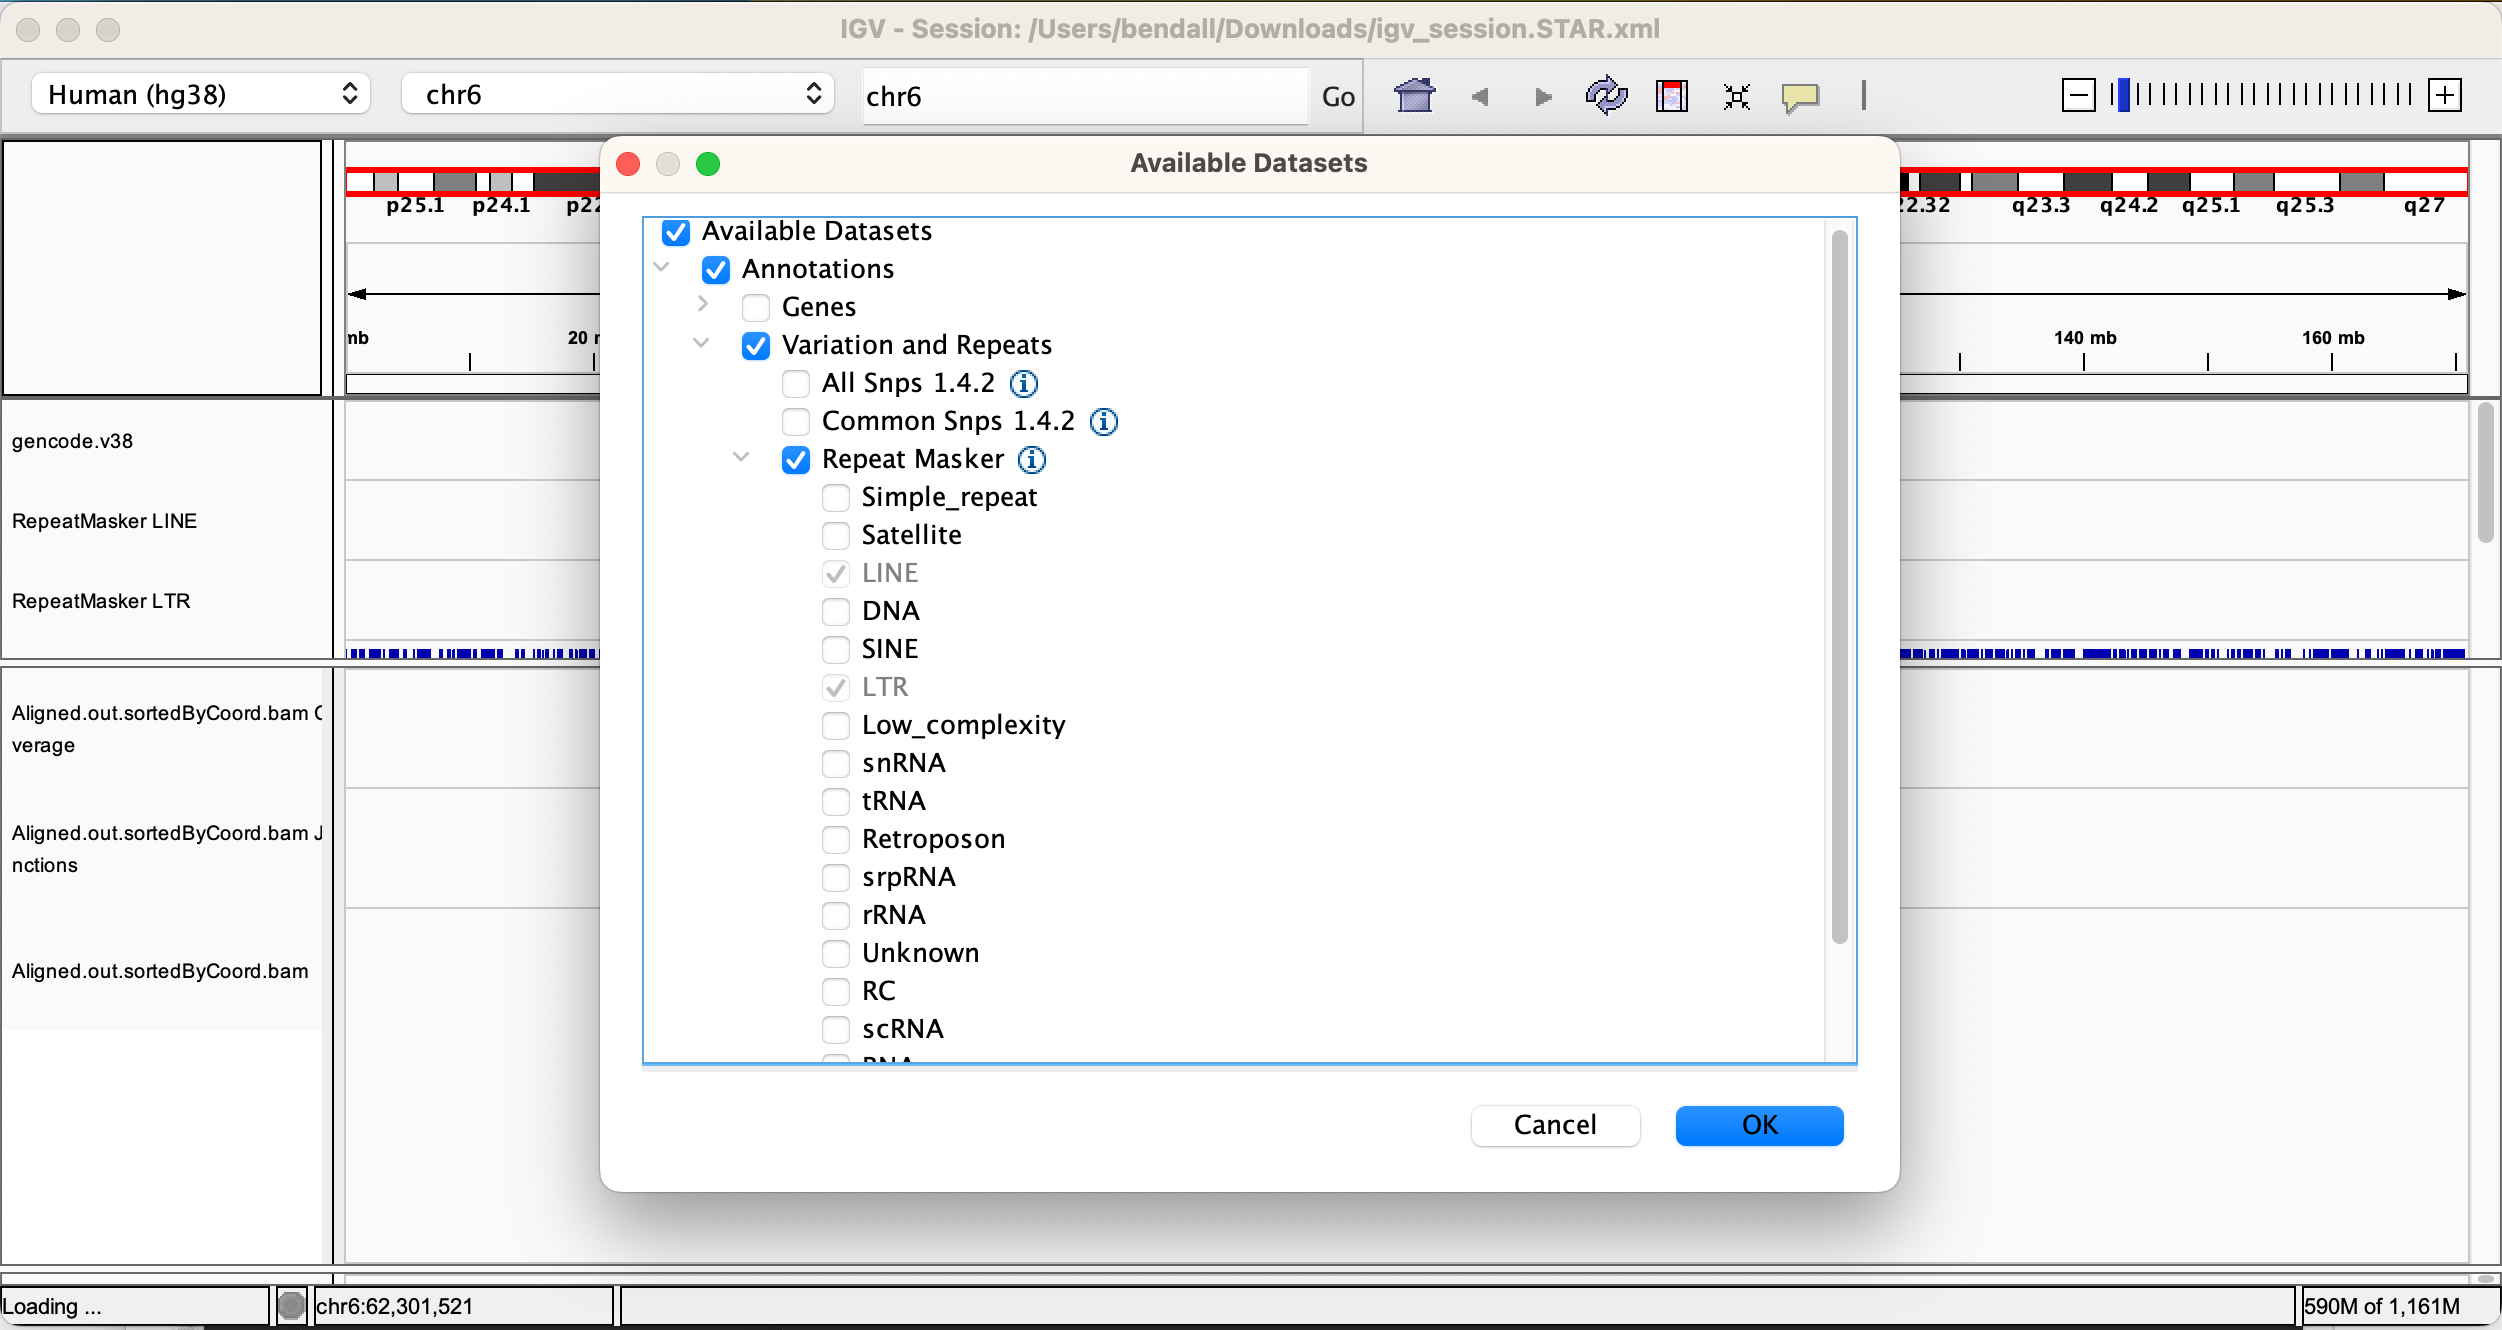Toggle Variation and Repeats checkbox
Viewport: 2502px width, 1330px height.
tap(756, 346)
